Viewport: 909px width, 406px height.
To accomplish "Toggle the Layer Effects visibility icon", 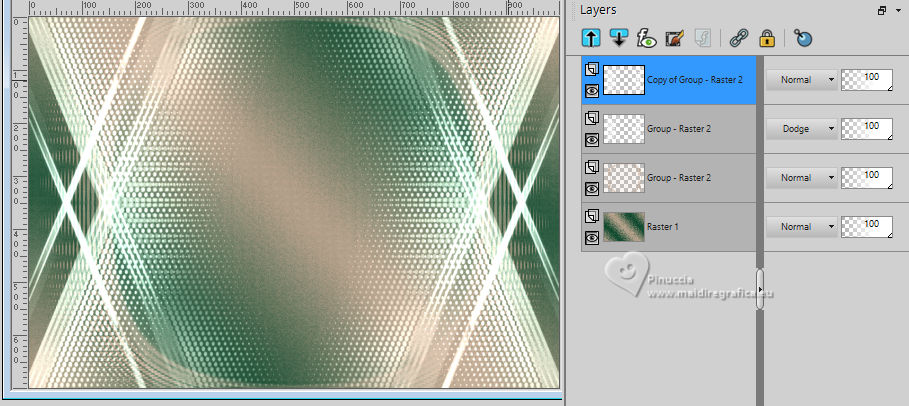I will tap(646, 38).
